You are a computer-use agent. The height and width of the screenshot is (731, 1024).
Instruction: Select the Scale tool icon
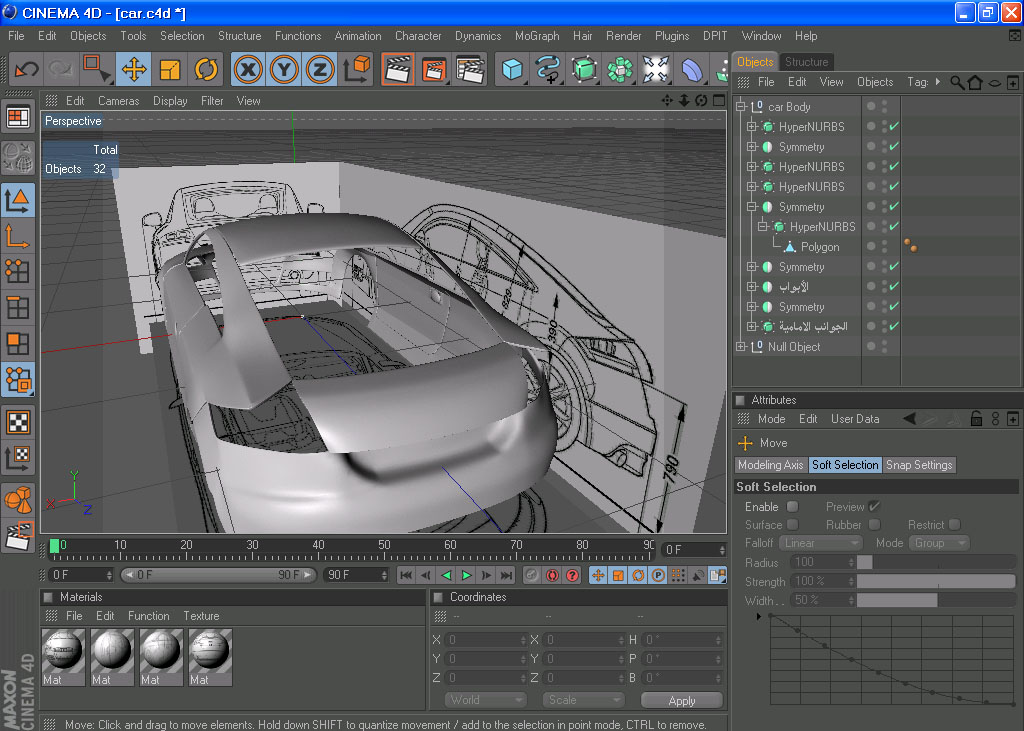(x=170, y=69)
